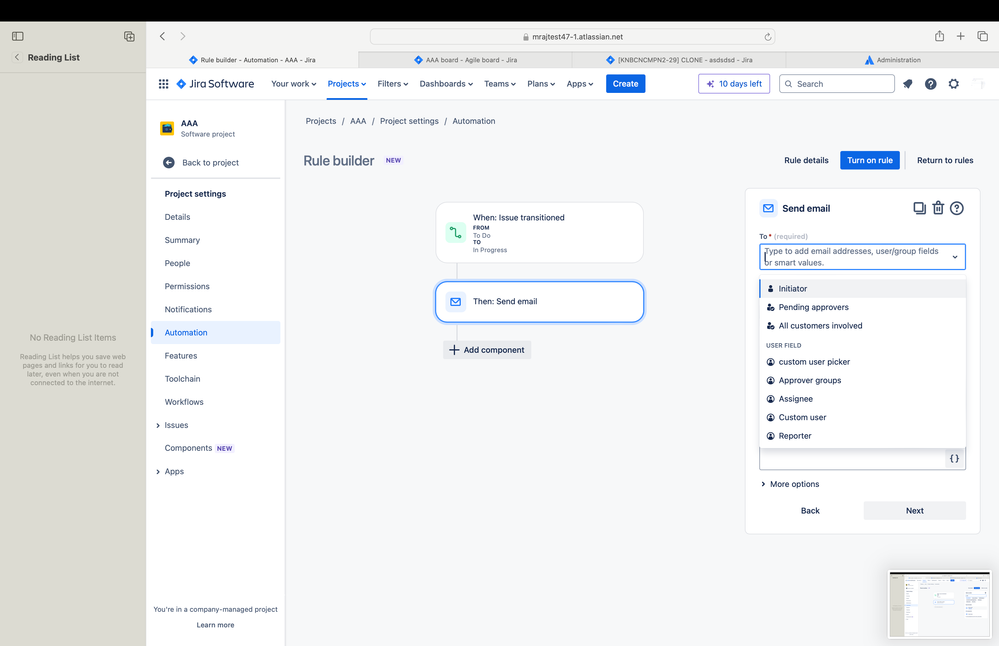This screenshot has width=999, height=646.
Task: Click the 10 days left trial button
Action: tap(734, 84)
